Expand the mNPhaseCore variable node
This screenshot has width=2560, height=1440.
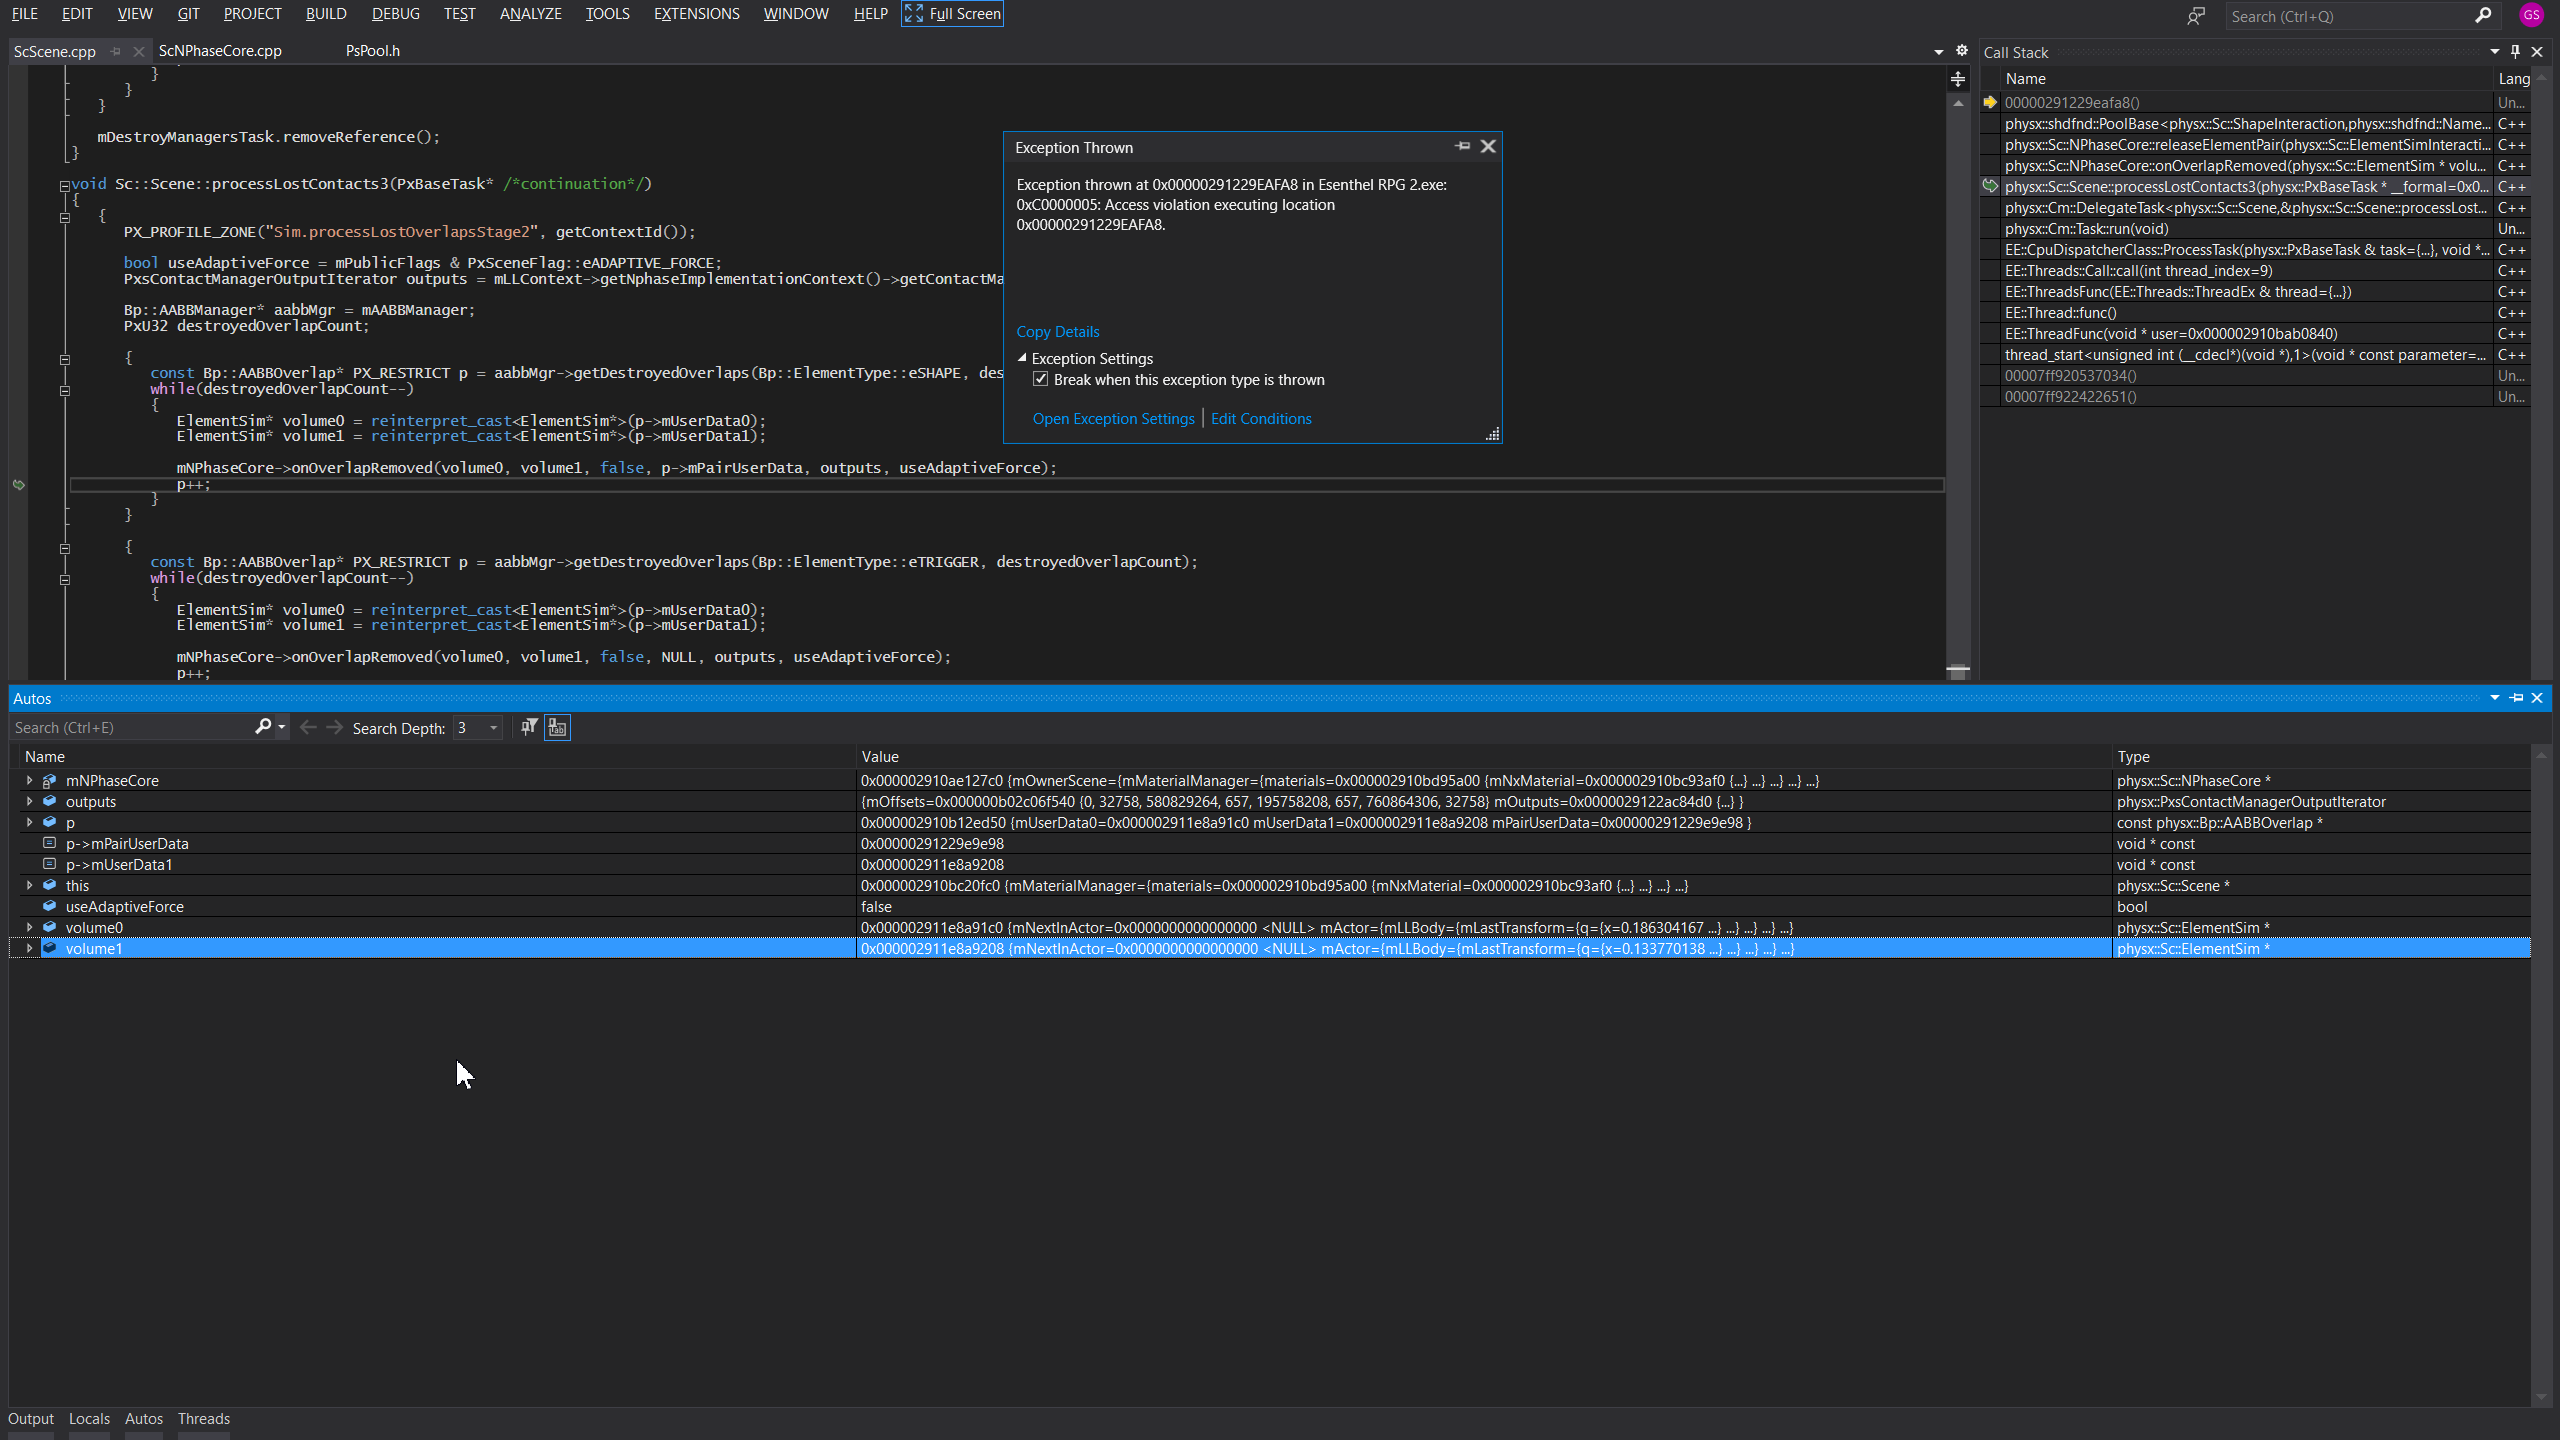click(x=29, y=781)
